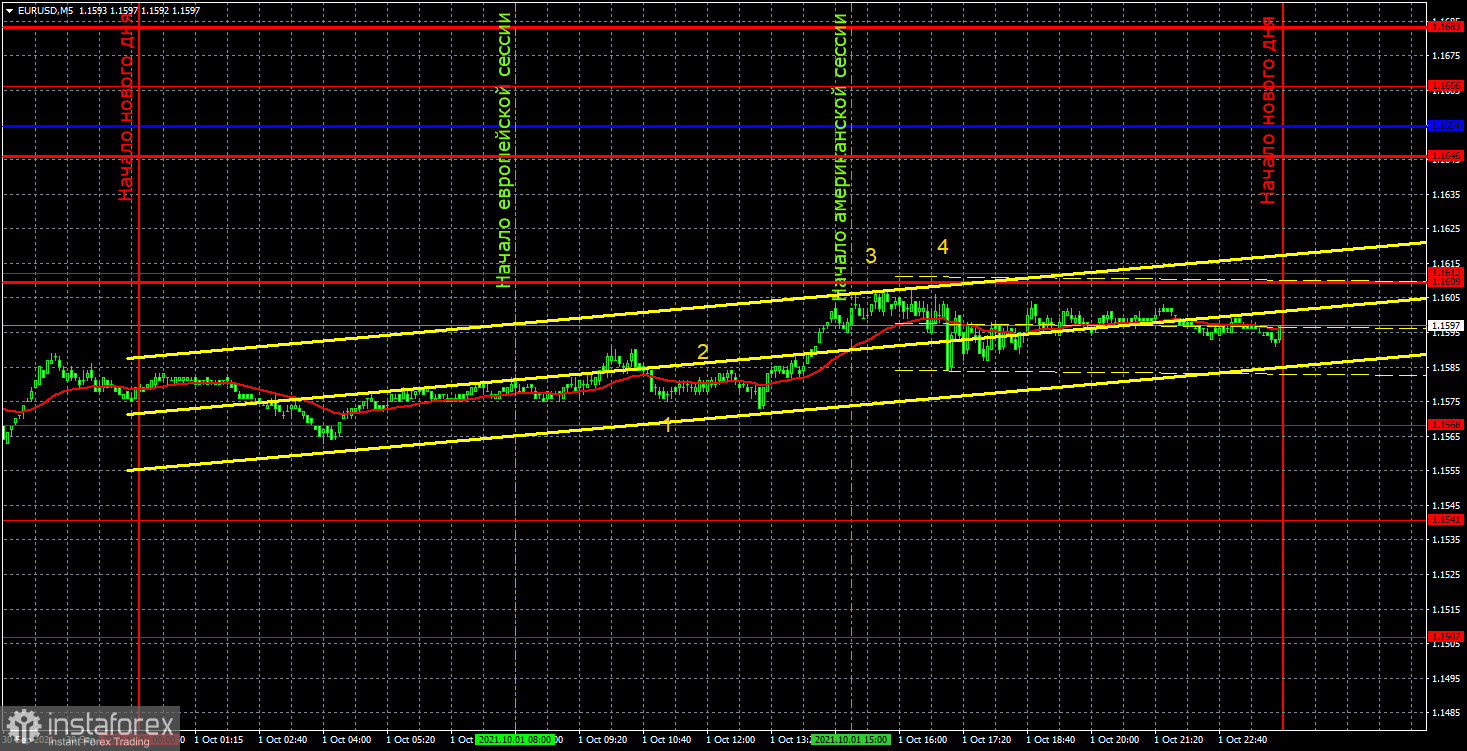Screen dimensions: 1467x751
Task: Select the 1.1683 red price level label
Action: click(x=1446, y=27)
